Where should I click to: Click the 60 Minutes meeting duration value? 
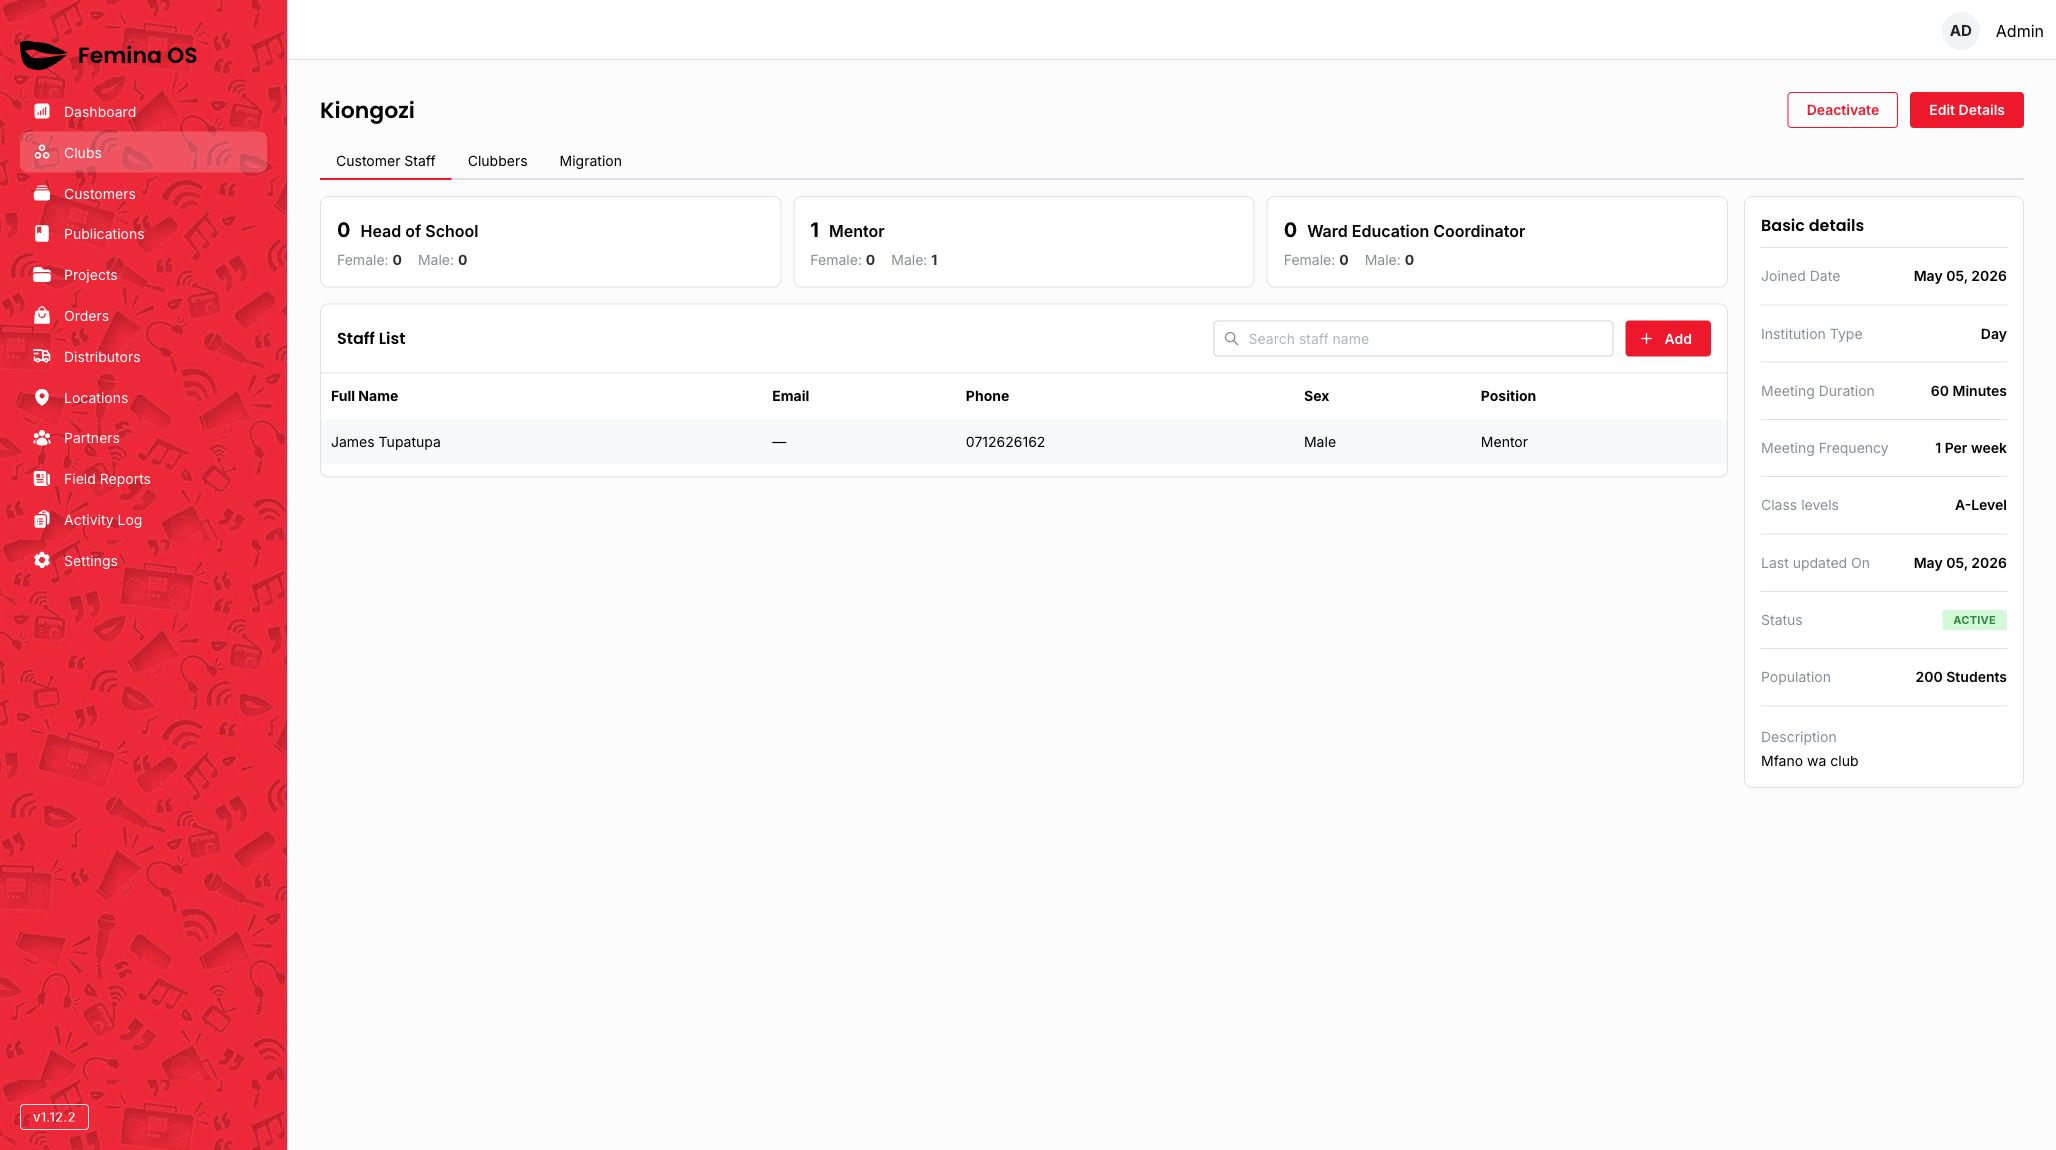click(1968, 391)
